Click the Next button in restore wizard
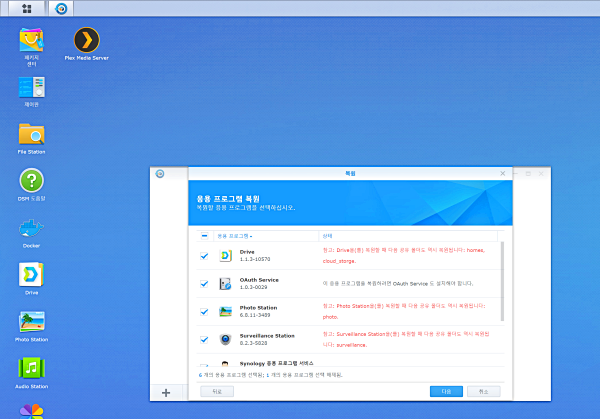The image size is (600, 419). (446, 391)
